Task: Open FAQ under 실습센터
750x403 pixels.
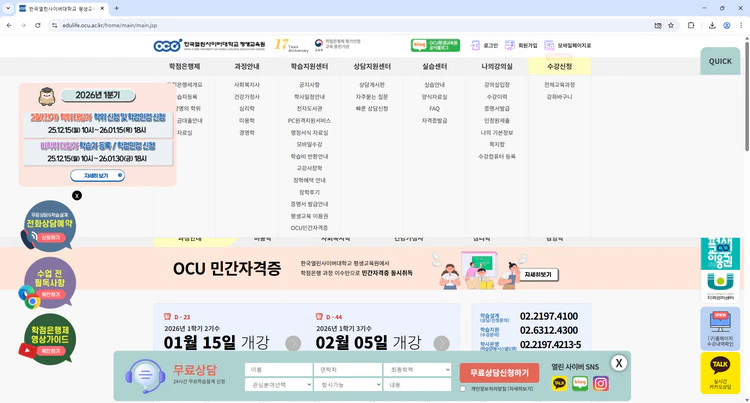Action: click(x=434, y=109)
